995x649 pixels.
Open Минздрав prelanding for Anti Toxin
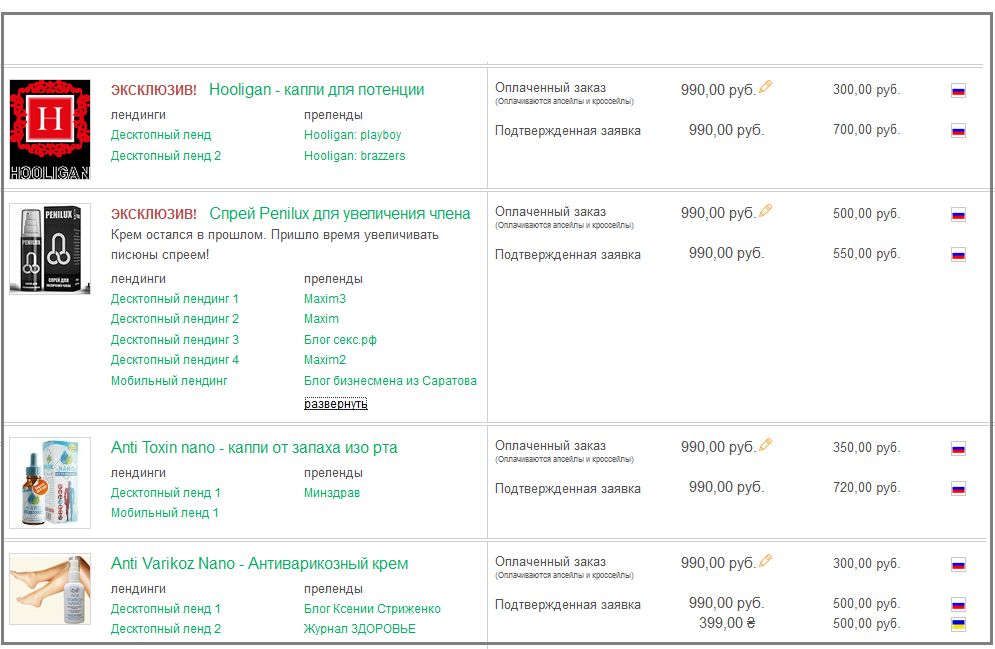pyautogui.click(x=332, y=493)
